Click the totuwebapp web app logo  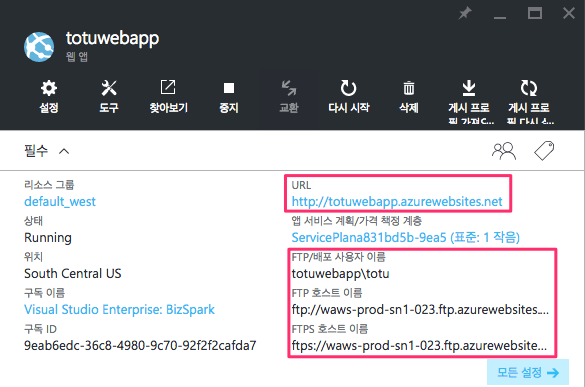pyautogui.click(x=39, y=47)
